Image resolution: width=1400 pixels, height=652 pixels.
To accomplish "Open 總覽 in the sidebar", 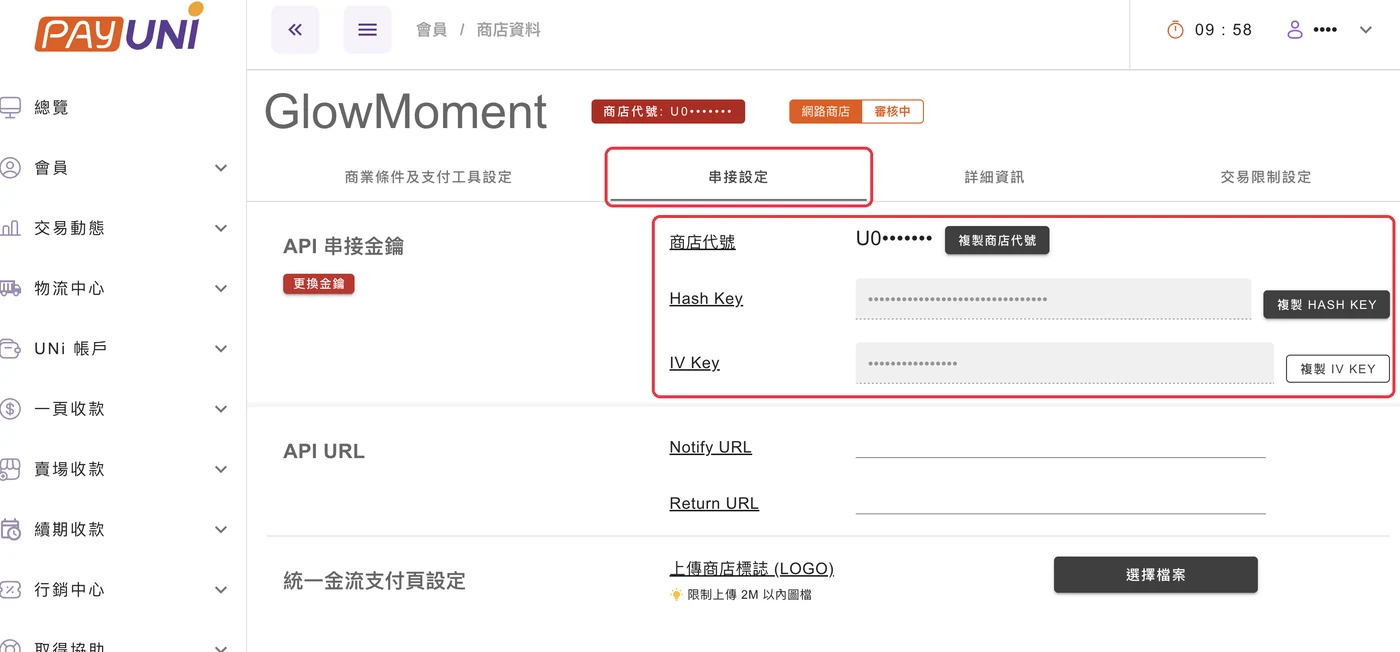I will coord(51,108).
